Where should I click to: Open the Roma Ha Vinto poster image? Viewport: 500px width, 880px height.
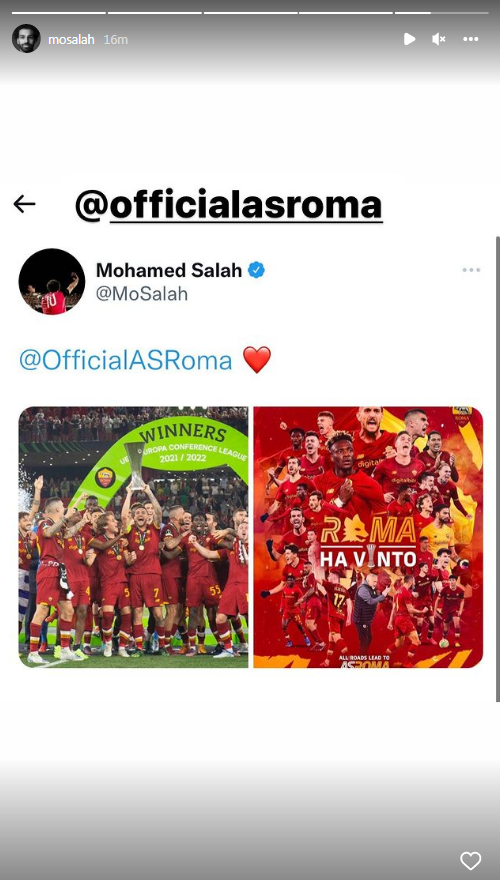click(x=368, y=537)
